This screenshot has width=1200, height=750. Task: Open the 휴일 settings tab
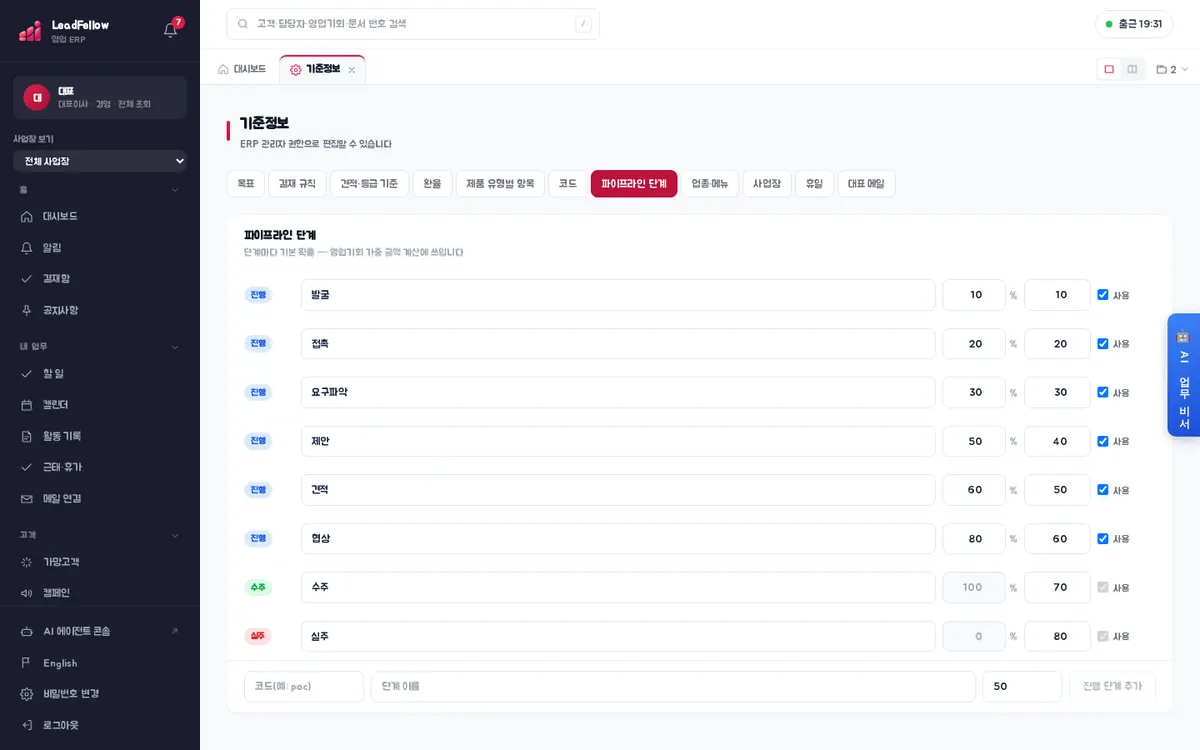[814, 184]
